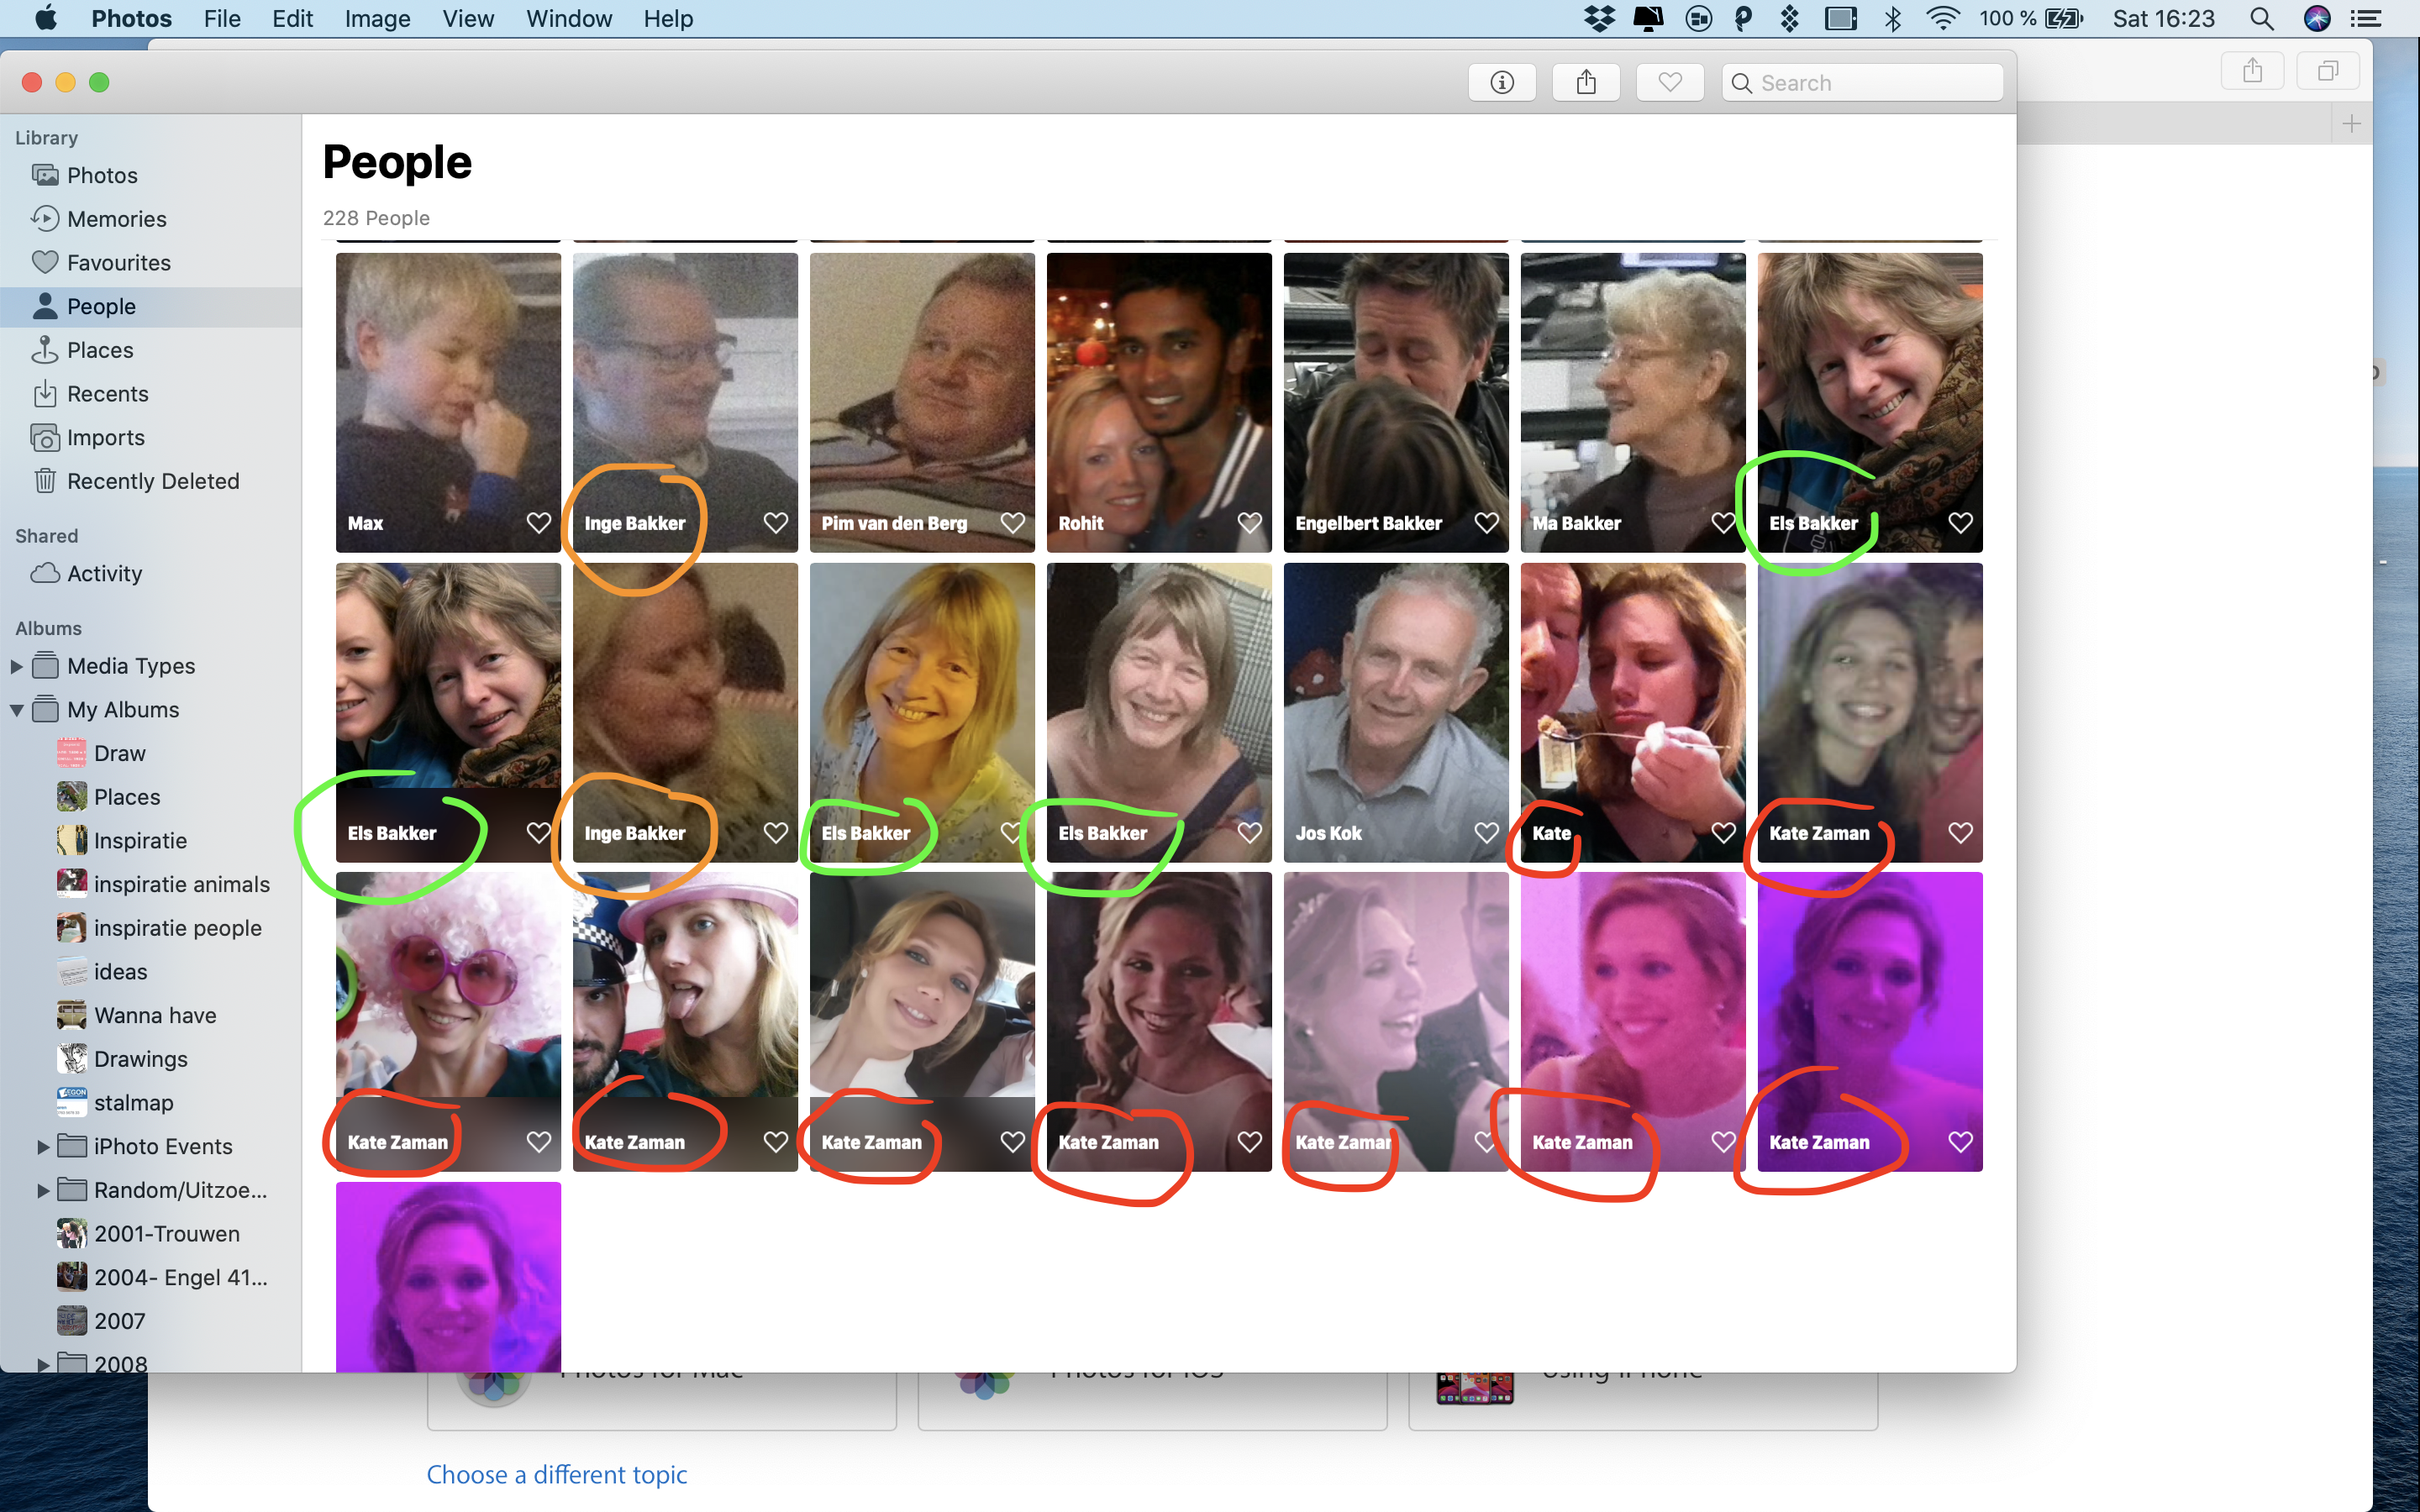The height and width of the screenshot is (1512, 2420).
Task: Collapse the My Albums folder
Action: click(16, 710)
